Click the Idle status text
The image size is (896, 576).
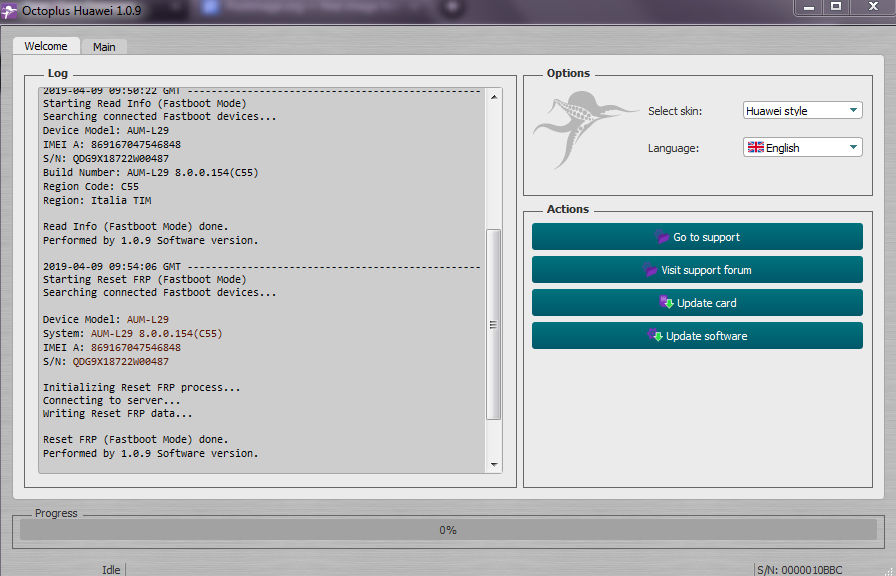[x=111, y=570]
